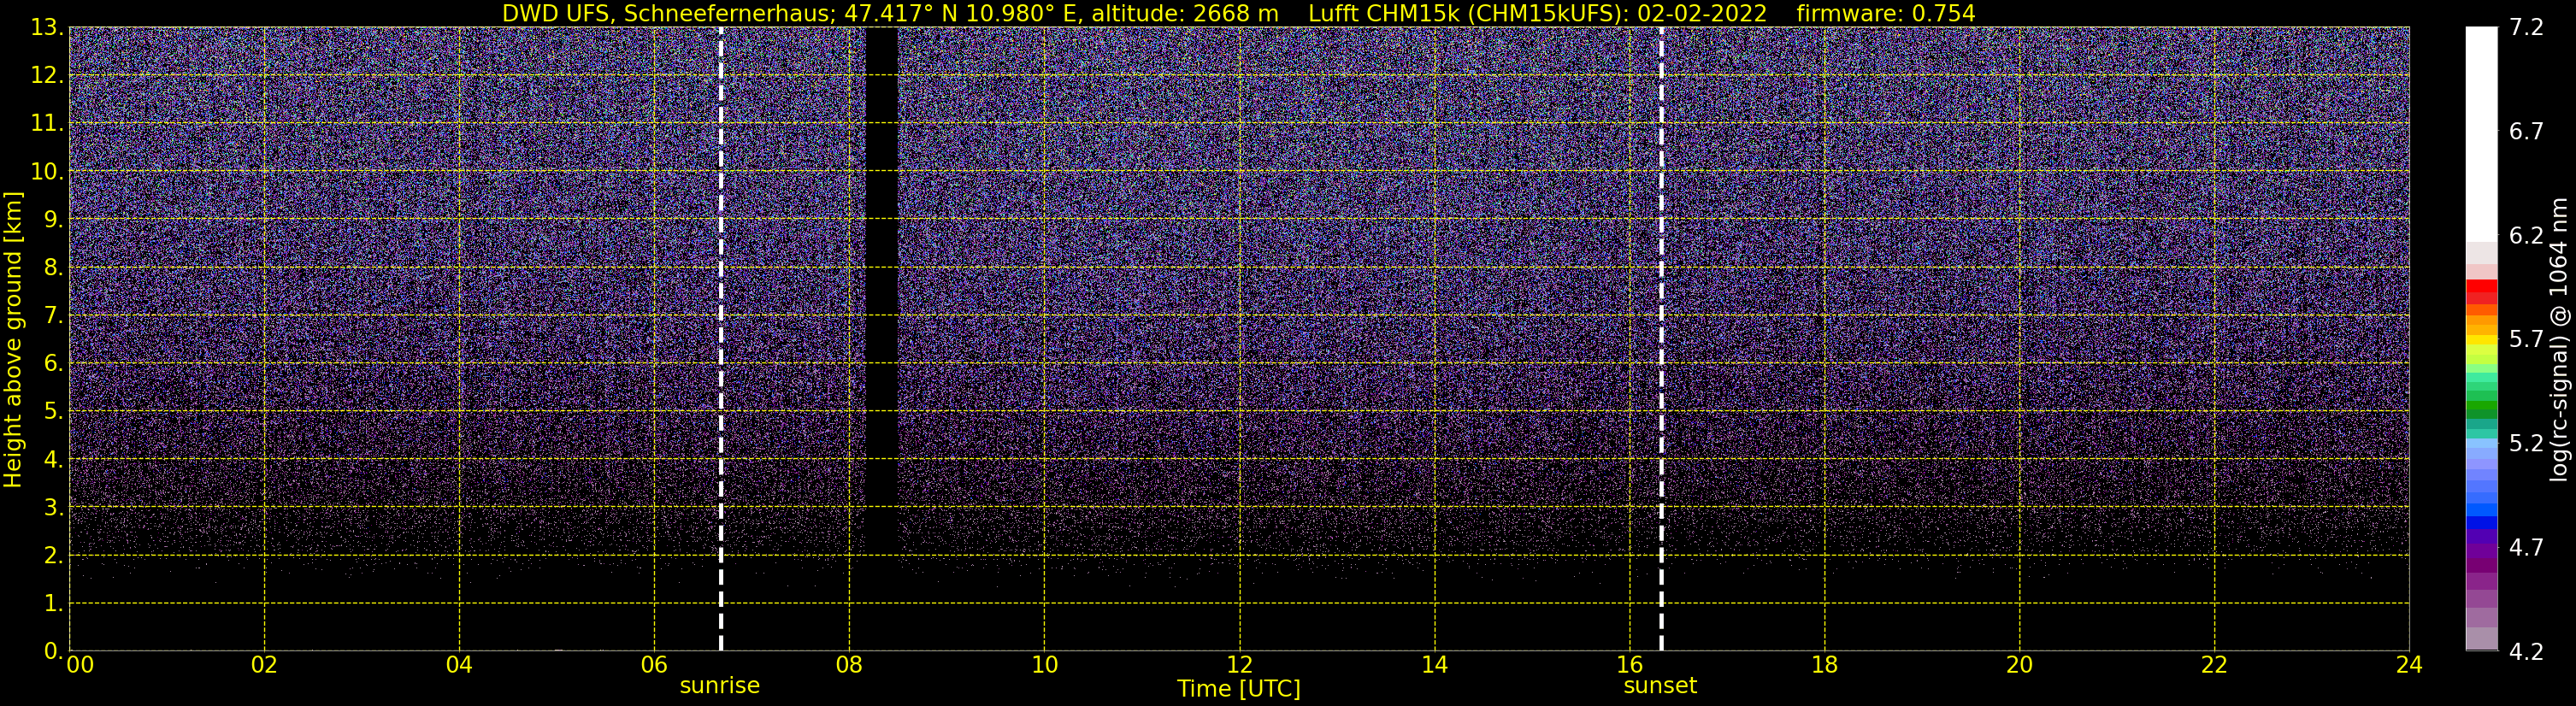Click 'firmware: 0.754' in the title
Image resolution: width=2576 pixels, height=706 pixels.
1886,14
